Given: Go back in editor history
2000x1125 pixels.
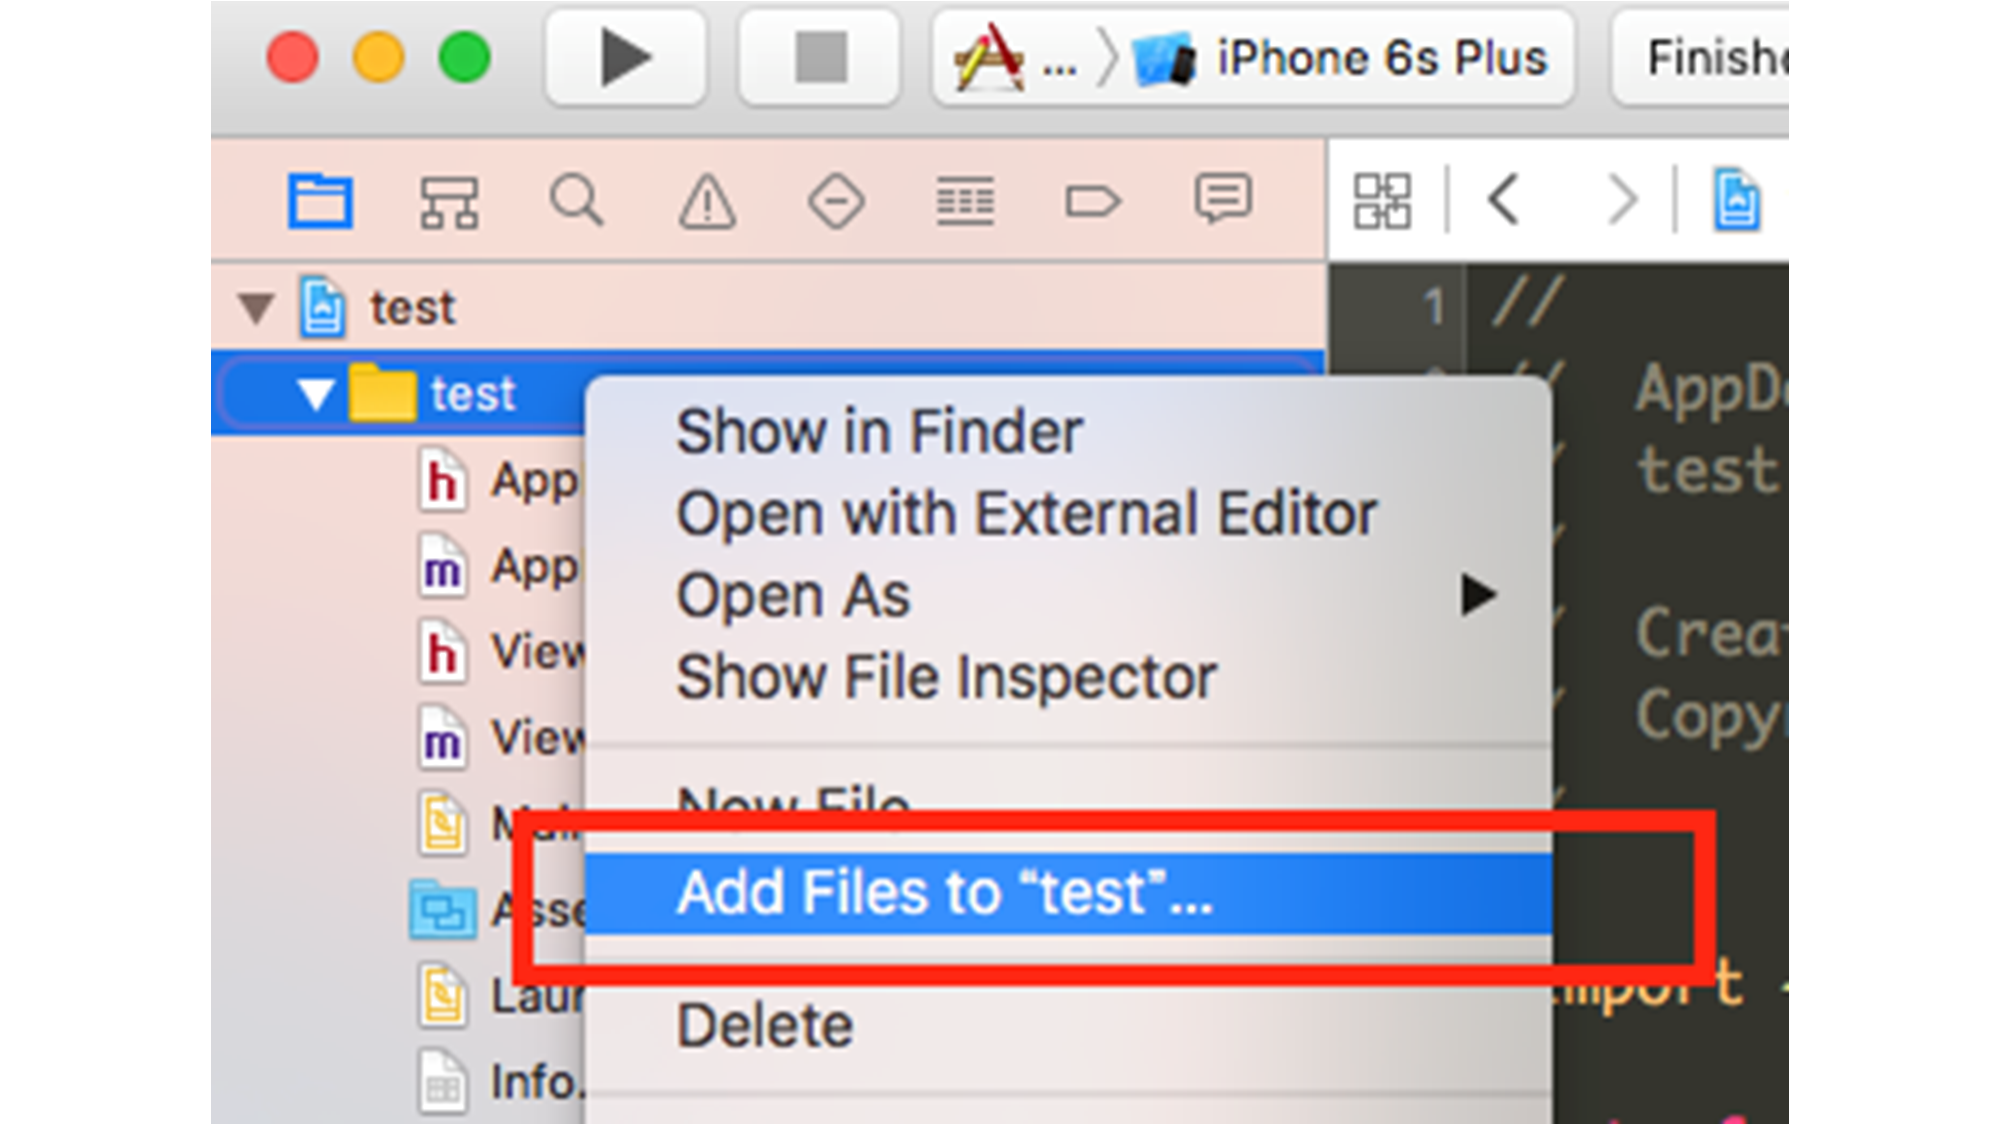Looking at the screenshot, I should click(x=1504, y=200).
